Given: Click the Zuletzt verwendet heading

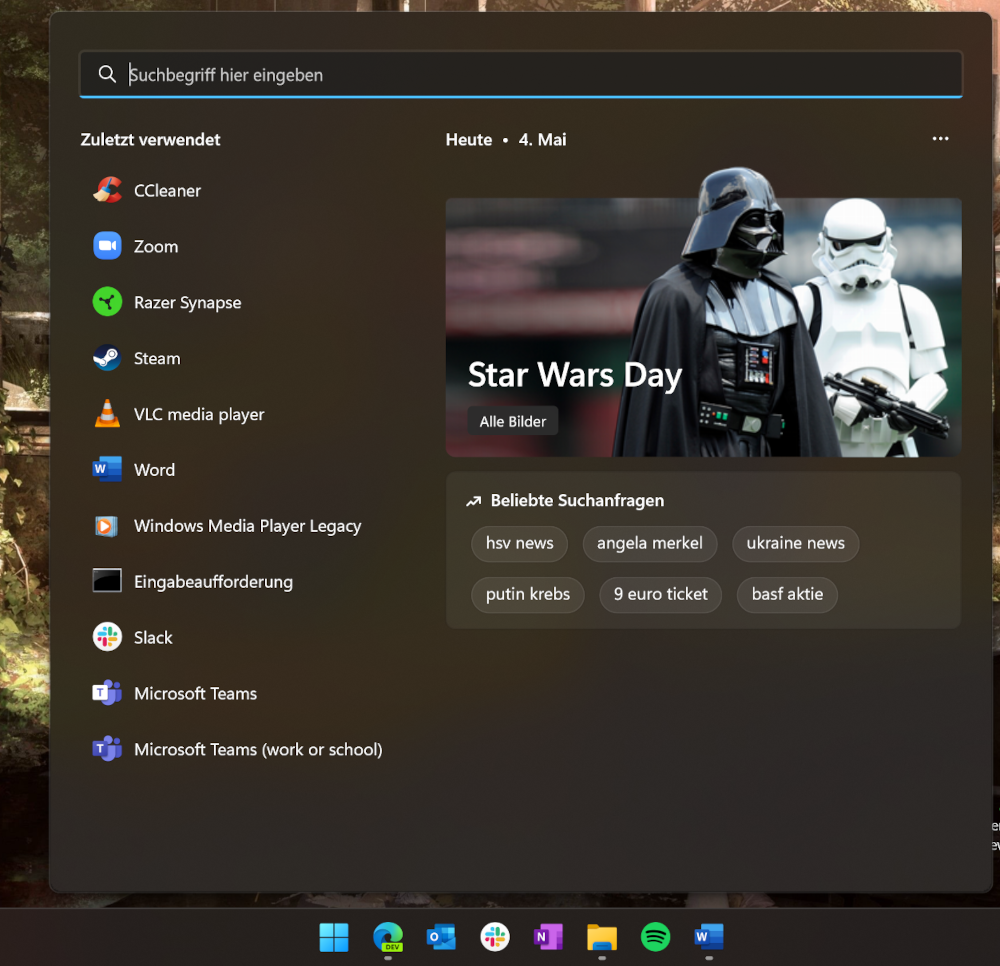Looking at the screenshot, I should (x=151, y=140).
